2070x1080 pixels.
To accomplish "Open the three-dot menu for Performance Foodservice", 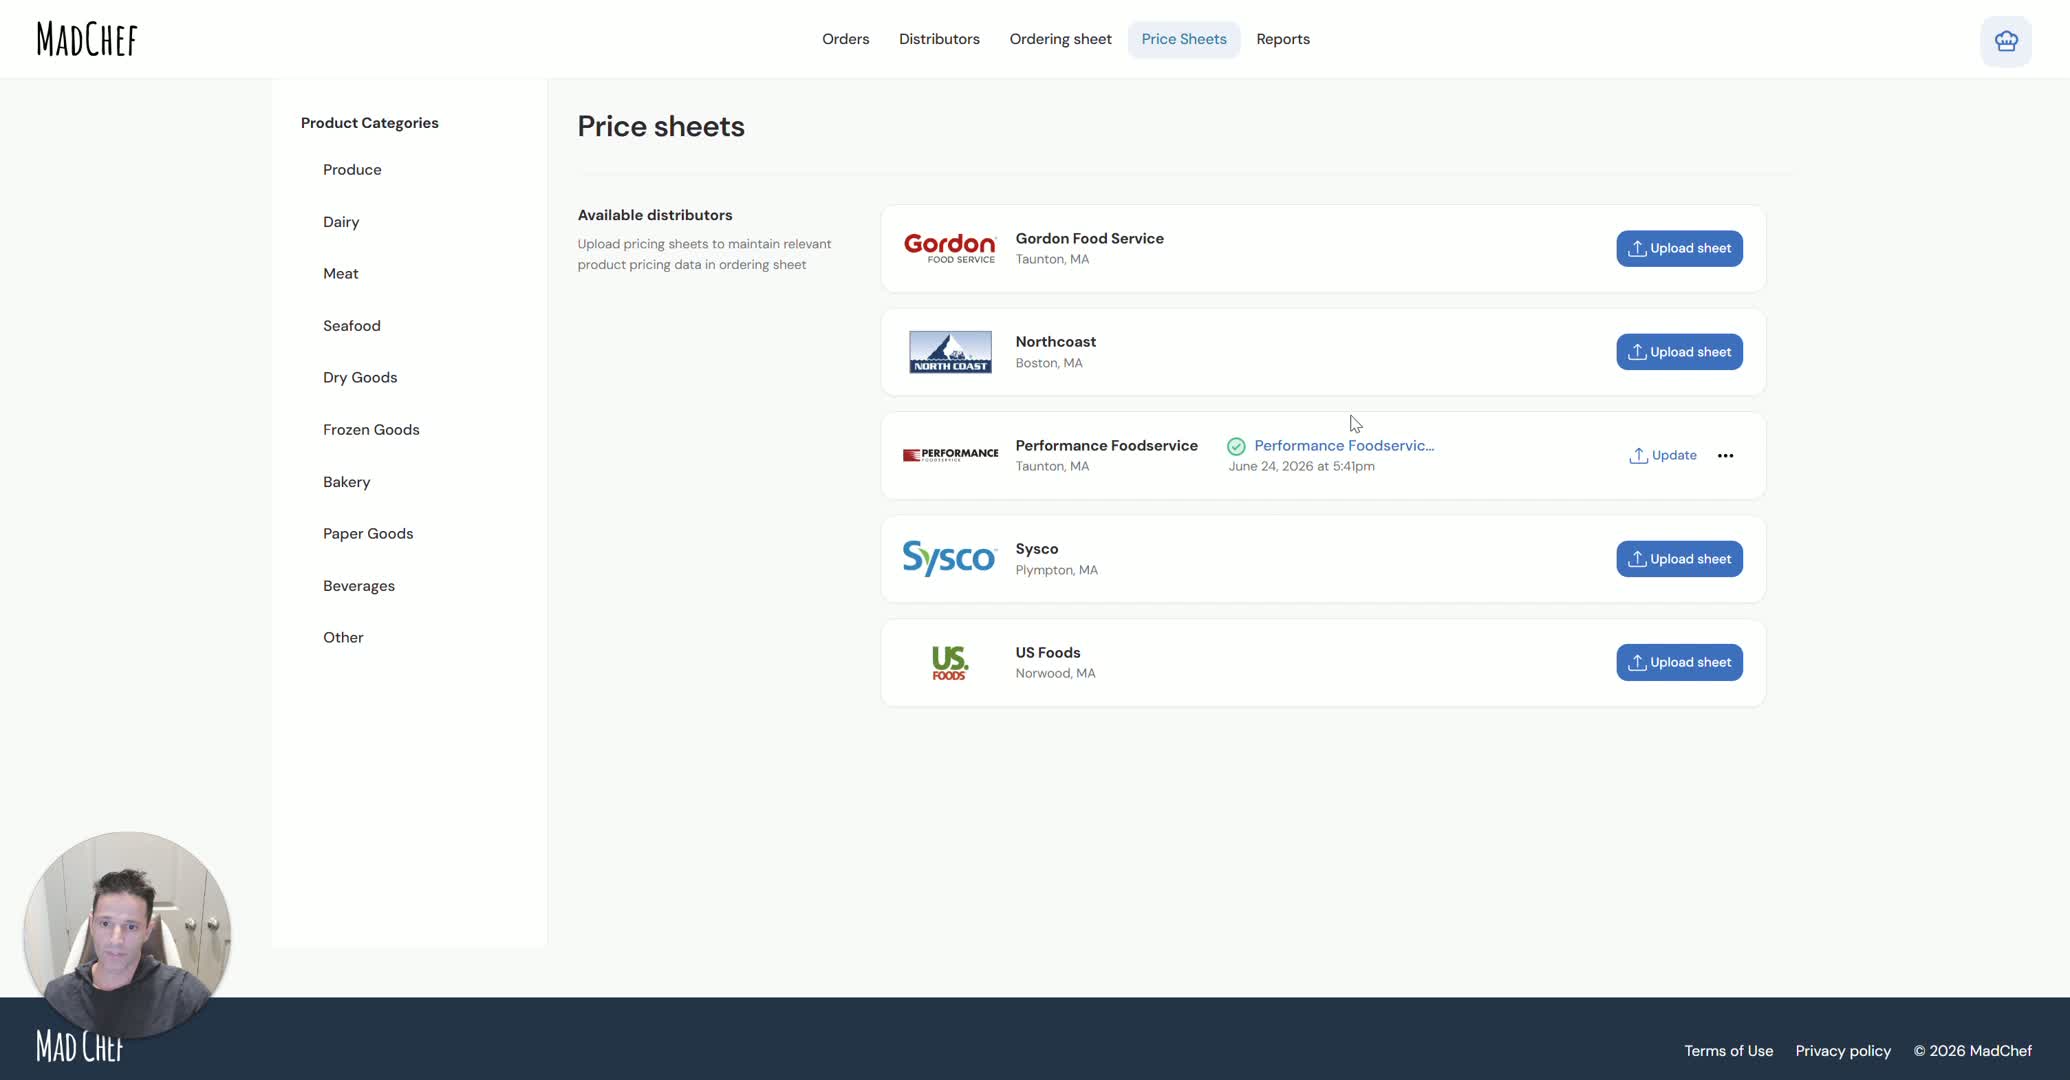I will (1725, 455).
